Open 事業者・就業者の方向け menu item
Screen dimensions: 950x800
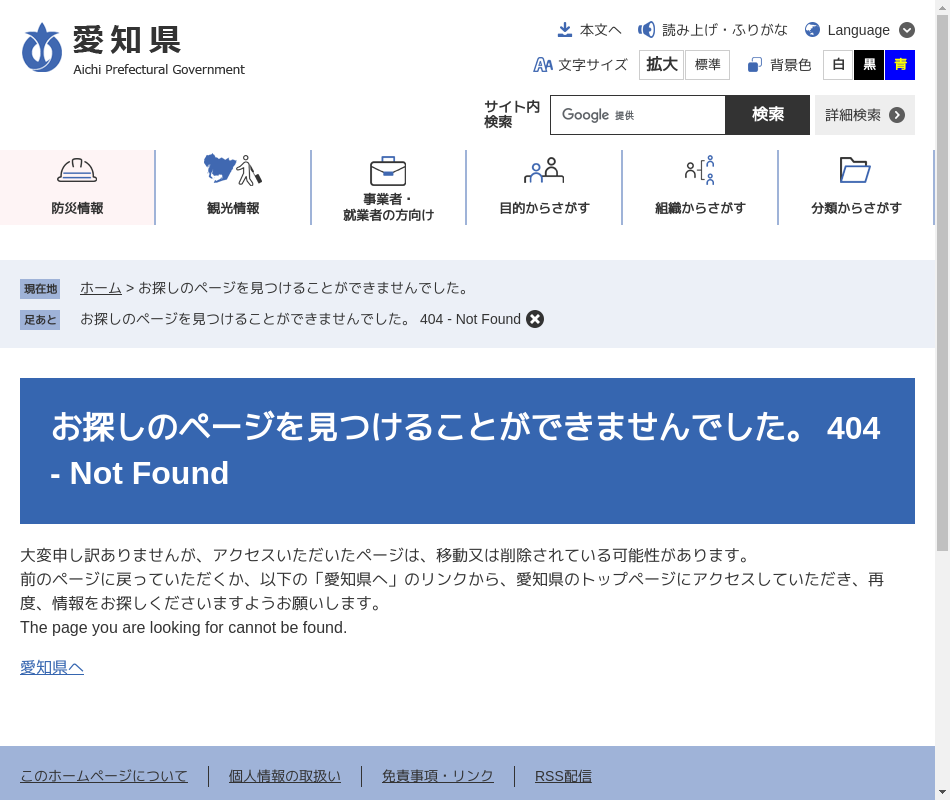[x=388, y=187]
